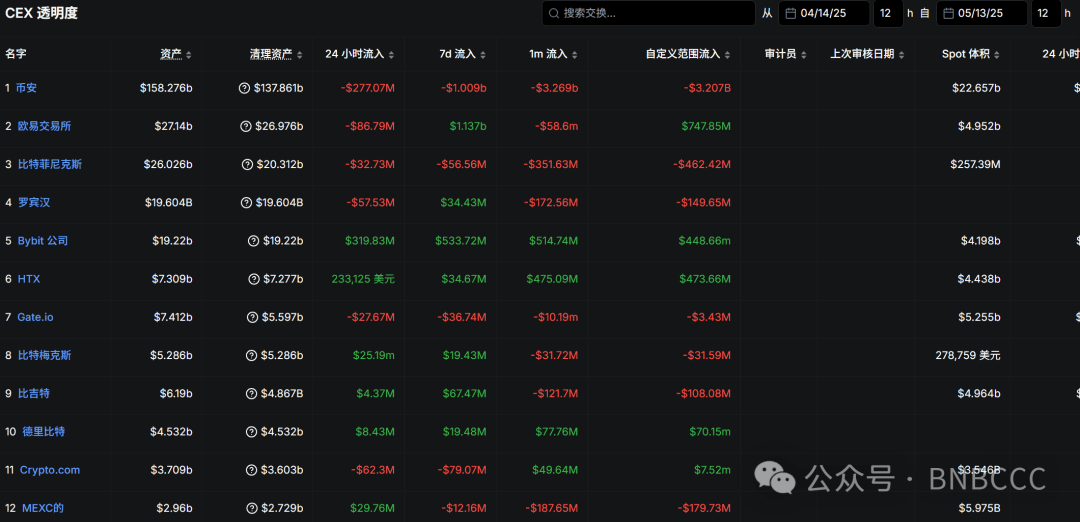
Task: Sort by 24 小时流入 column
Action: tap(360, 54)
